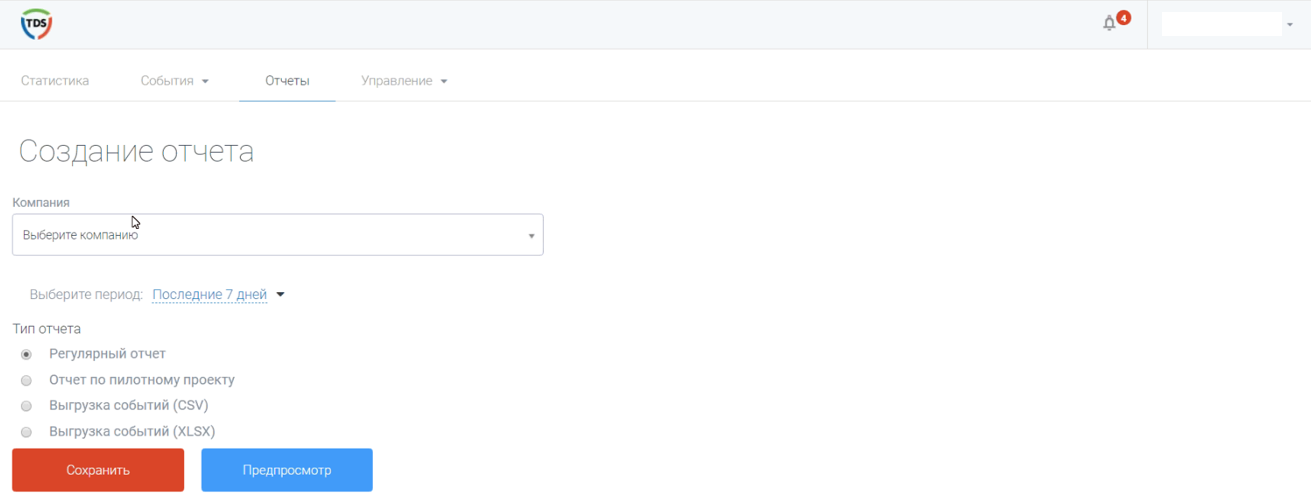
Task: Click the События caret icon
Action: point(205,82)
